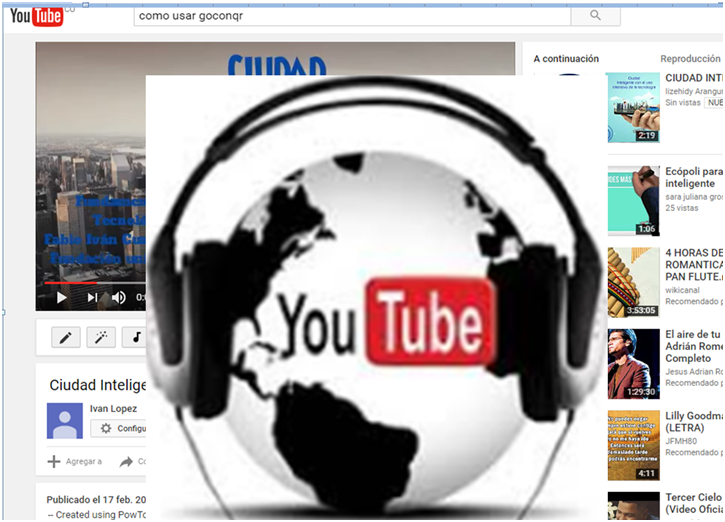Click the gear Configu... channel settings button

coord(118,428)
